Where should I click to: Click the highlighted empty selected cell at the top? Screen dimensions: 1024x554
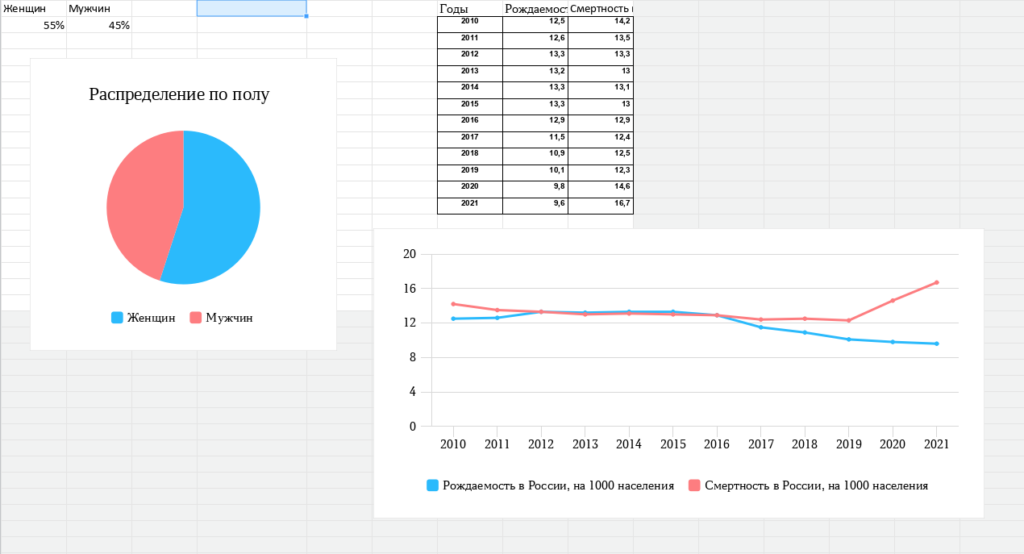(251, 8)
